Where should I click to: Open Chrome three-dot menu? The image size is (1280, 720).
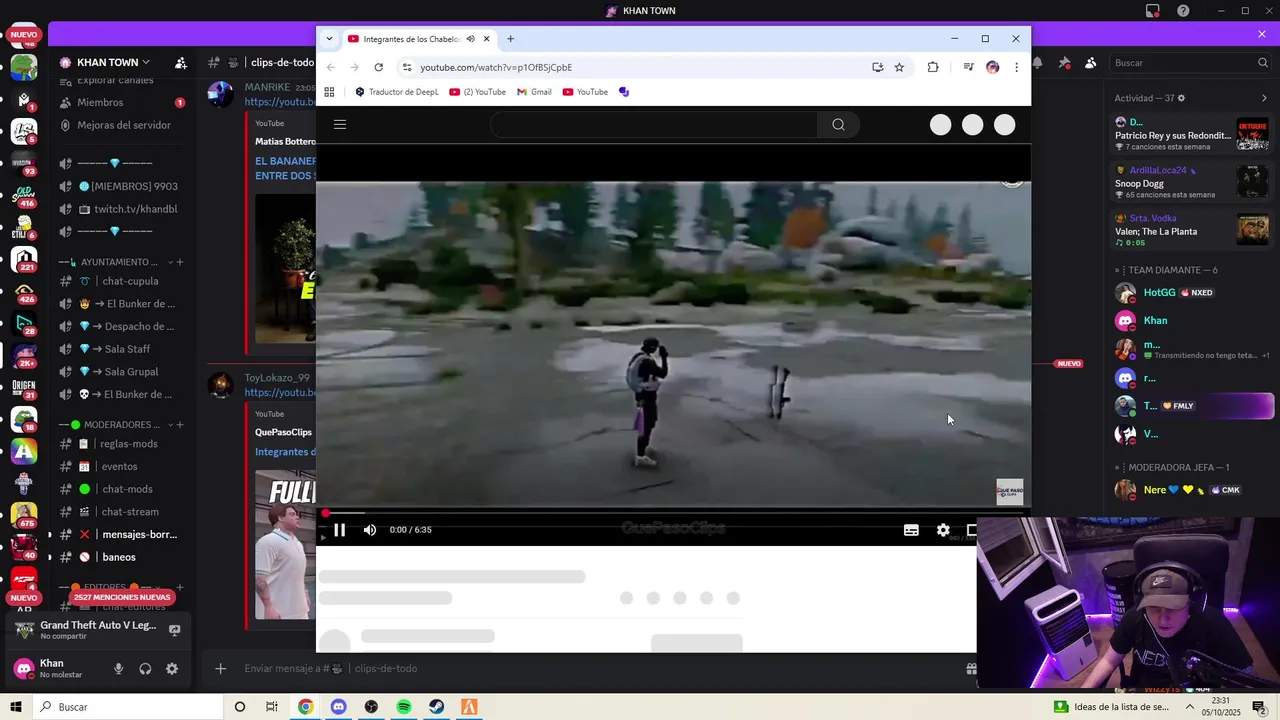[x=1016, y=67]
